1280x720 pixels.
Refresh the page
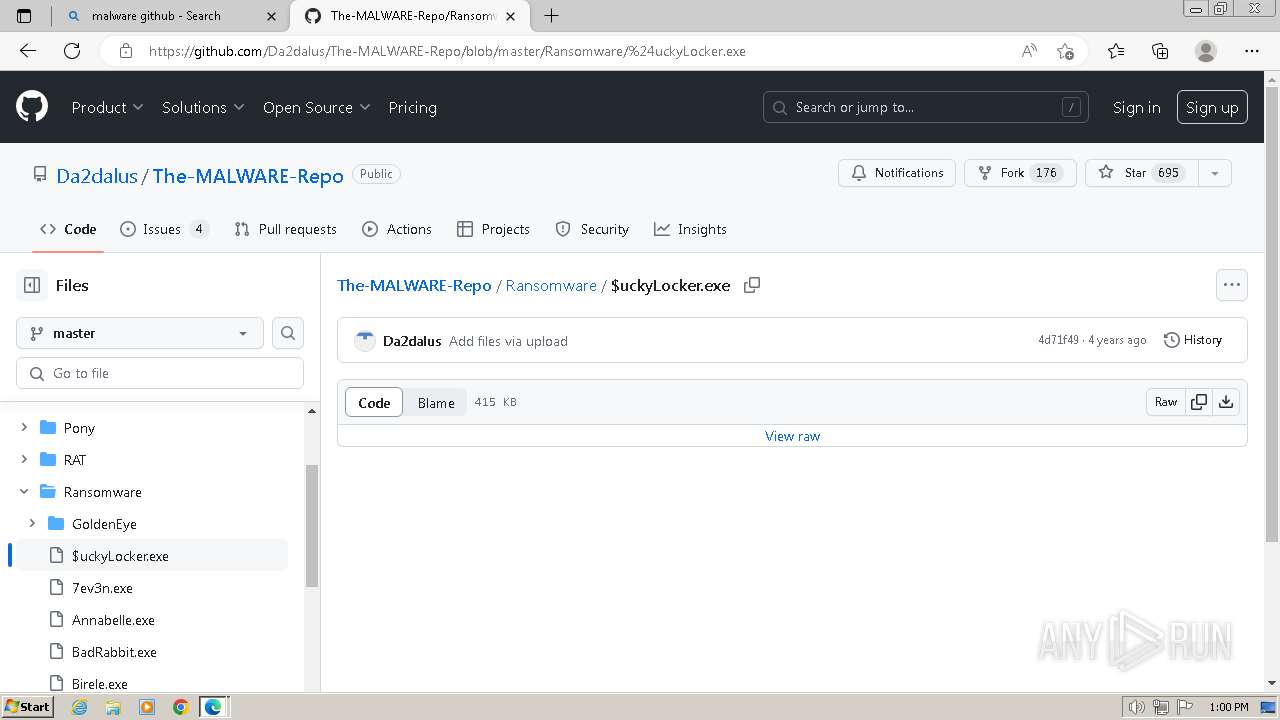72,51
